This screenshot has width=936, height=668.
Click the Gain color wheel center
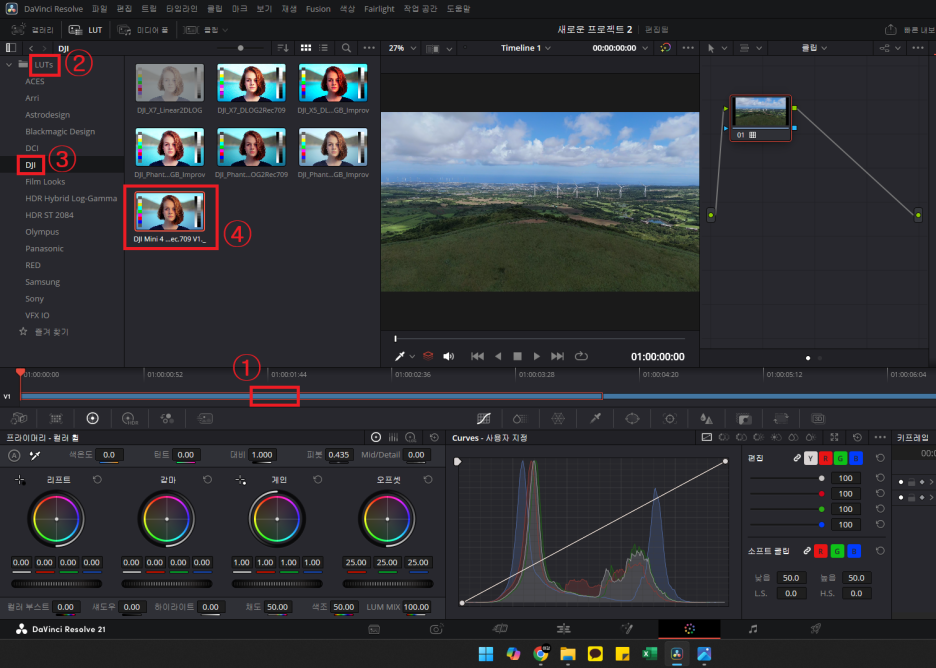tap(277, 519)
